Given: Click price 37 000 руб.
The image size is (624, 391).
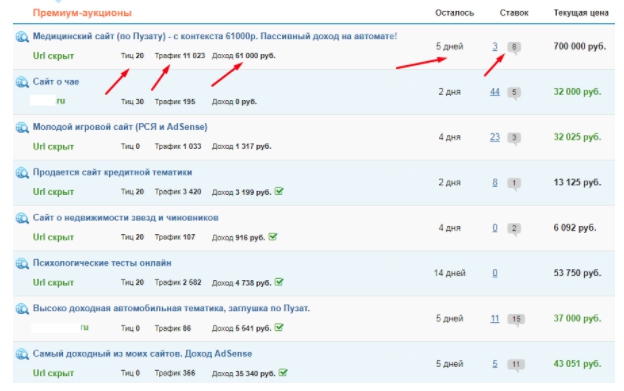Looking at the screenshot, I should (577, 319).
